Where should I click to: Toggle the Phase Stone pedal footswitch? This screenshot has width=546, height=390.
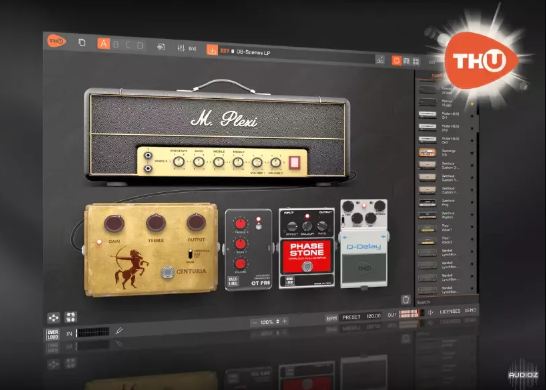[306, 267]
